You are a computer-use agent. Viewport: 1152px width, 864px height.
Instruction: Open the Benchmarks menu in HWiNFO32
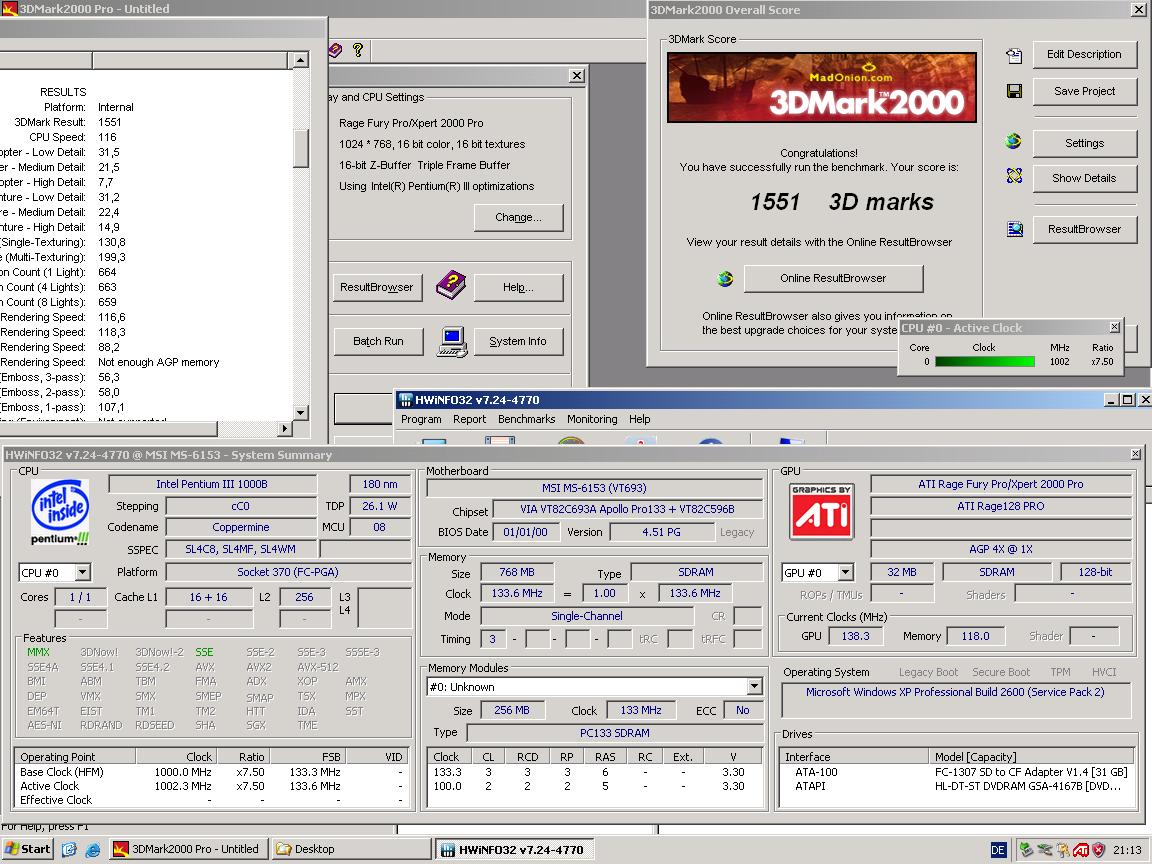[x=527, y=419]
